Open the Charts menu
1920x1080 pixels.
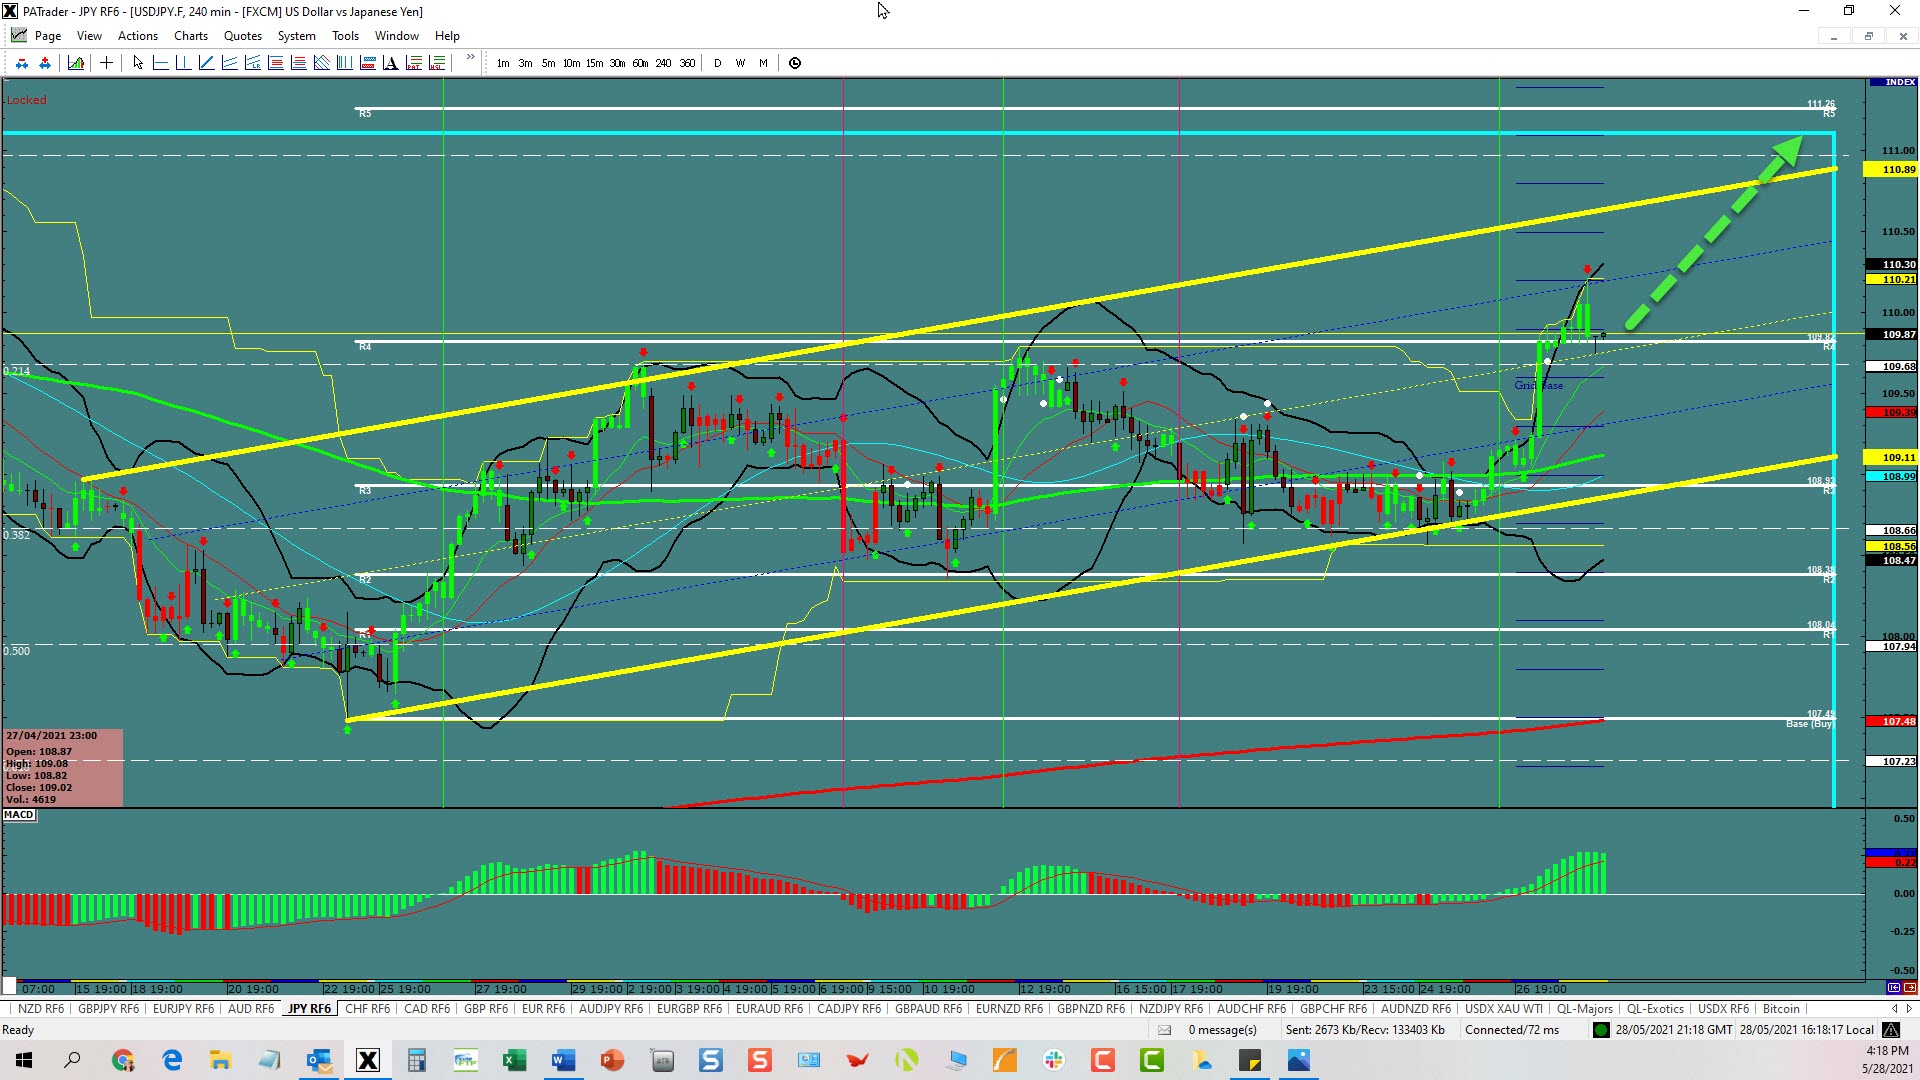[190, 36]
